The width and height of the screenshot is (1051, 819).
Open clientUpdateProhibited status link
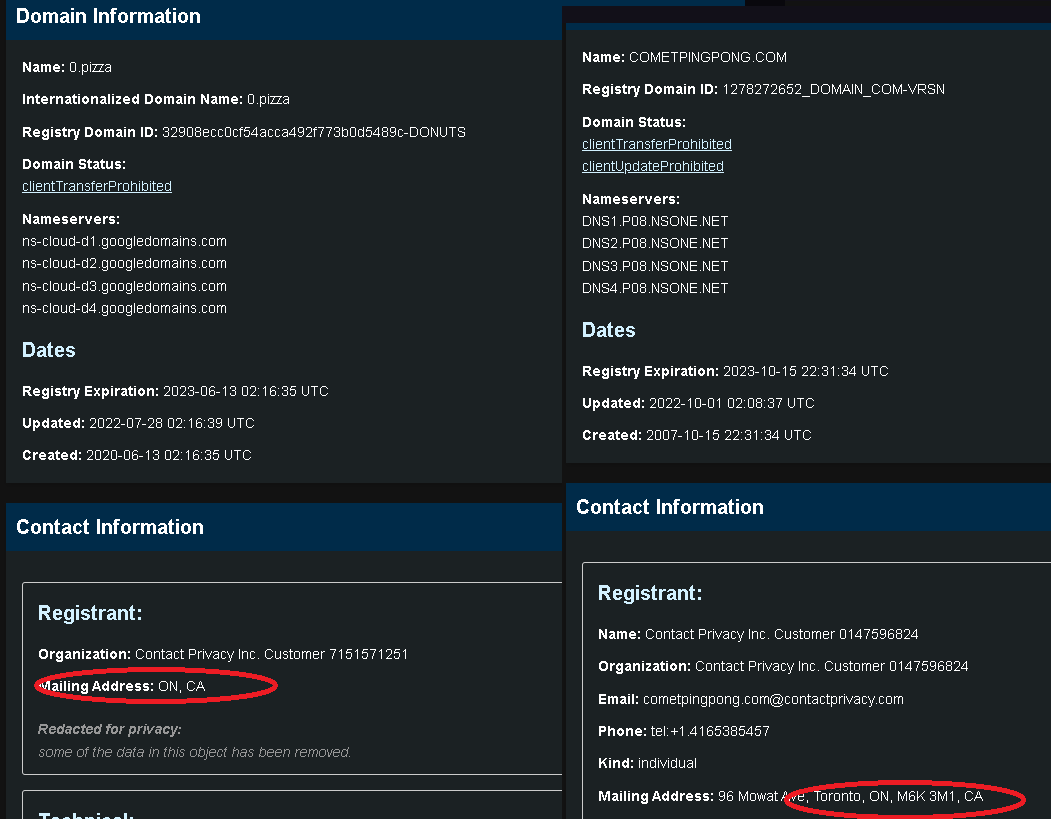(x=652, y=166)
